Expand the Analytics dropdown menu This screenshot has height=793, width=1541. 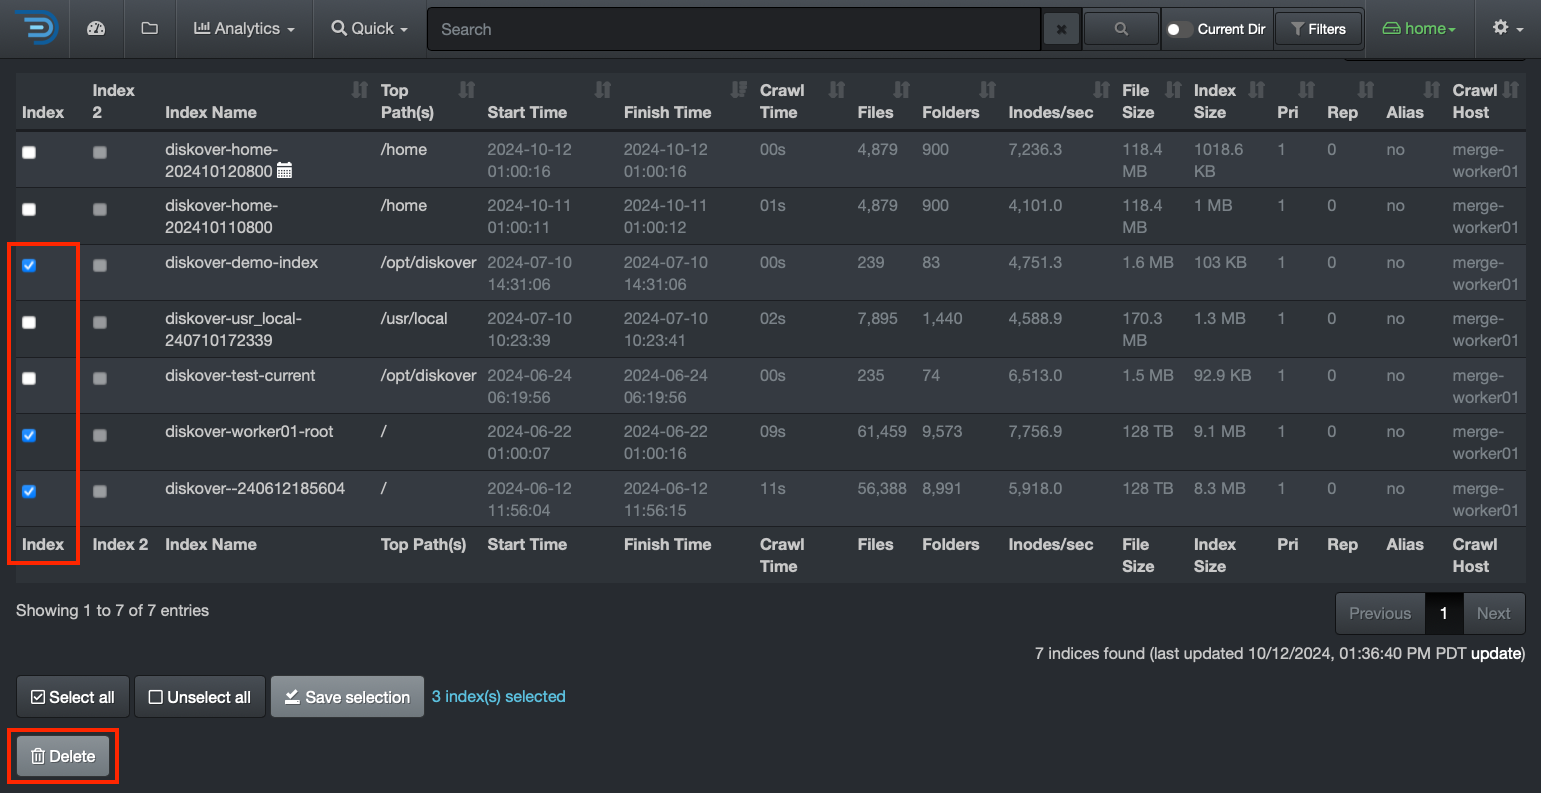point(244,29)
